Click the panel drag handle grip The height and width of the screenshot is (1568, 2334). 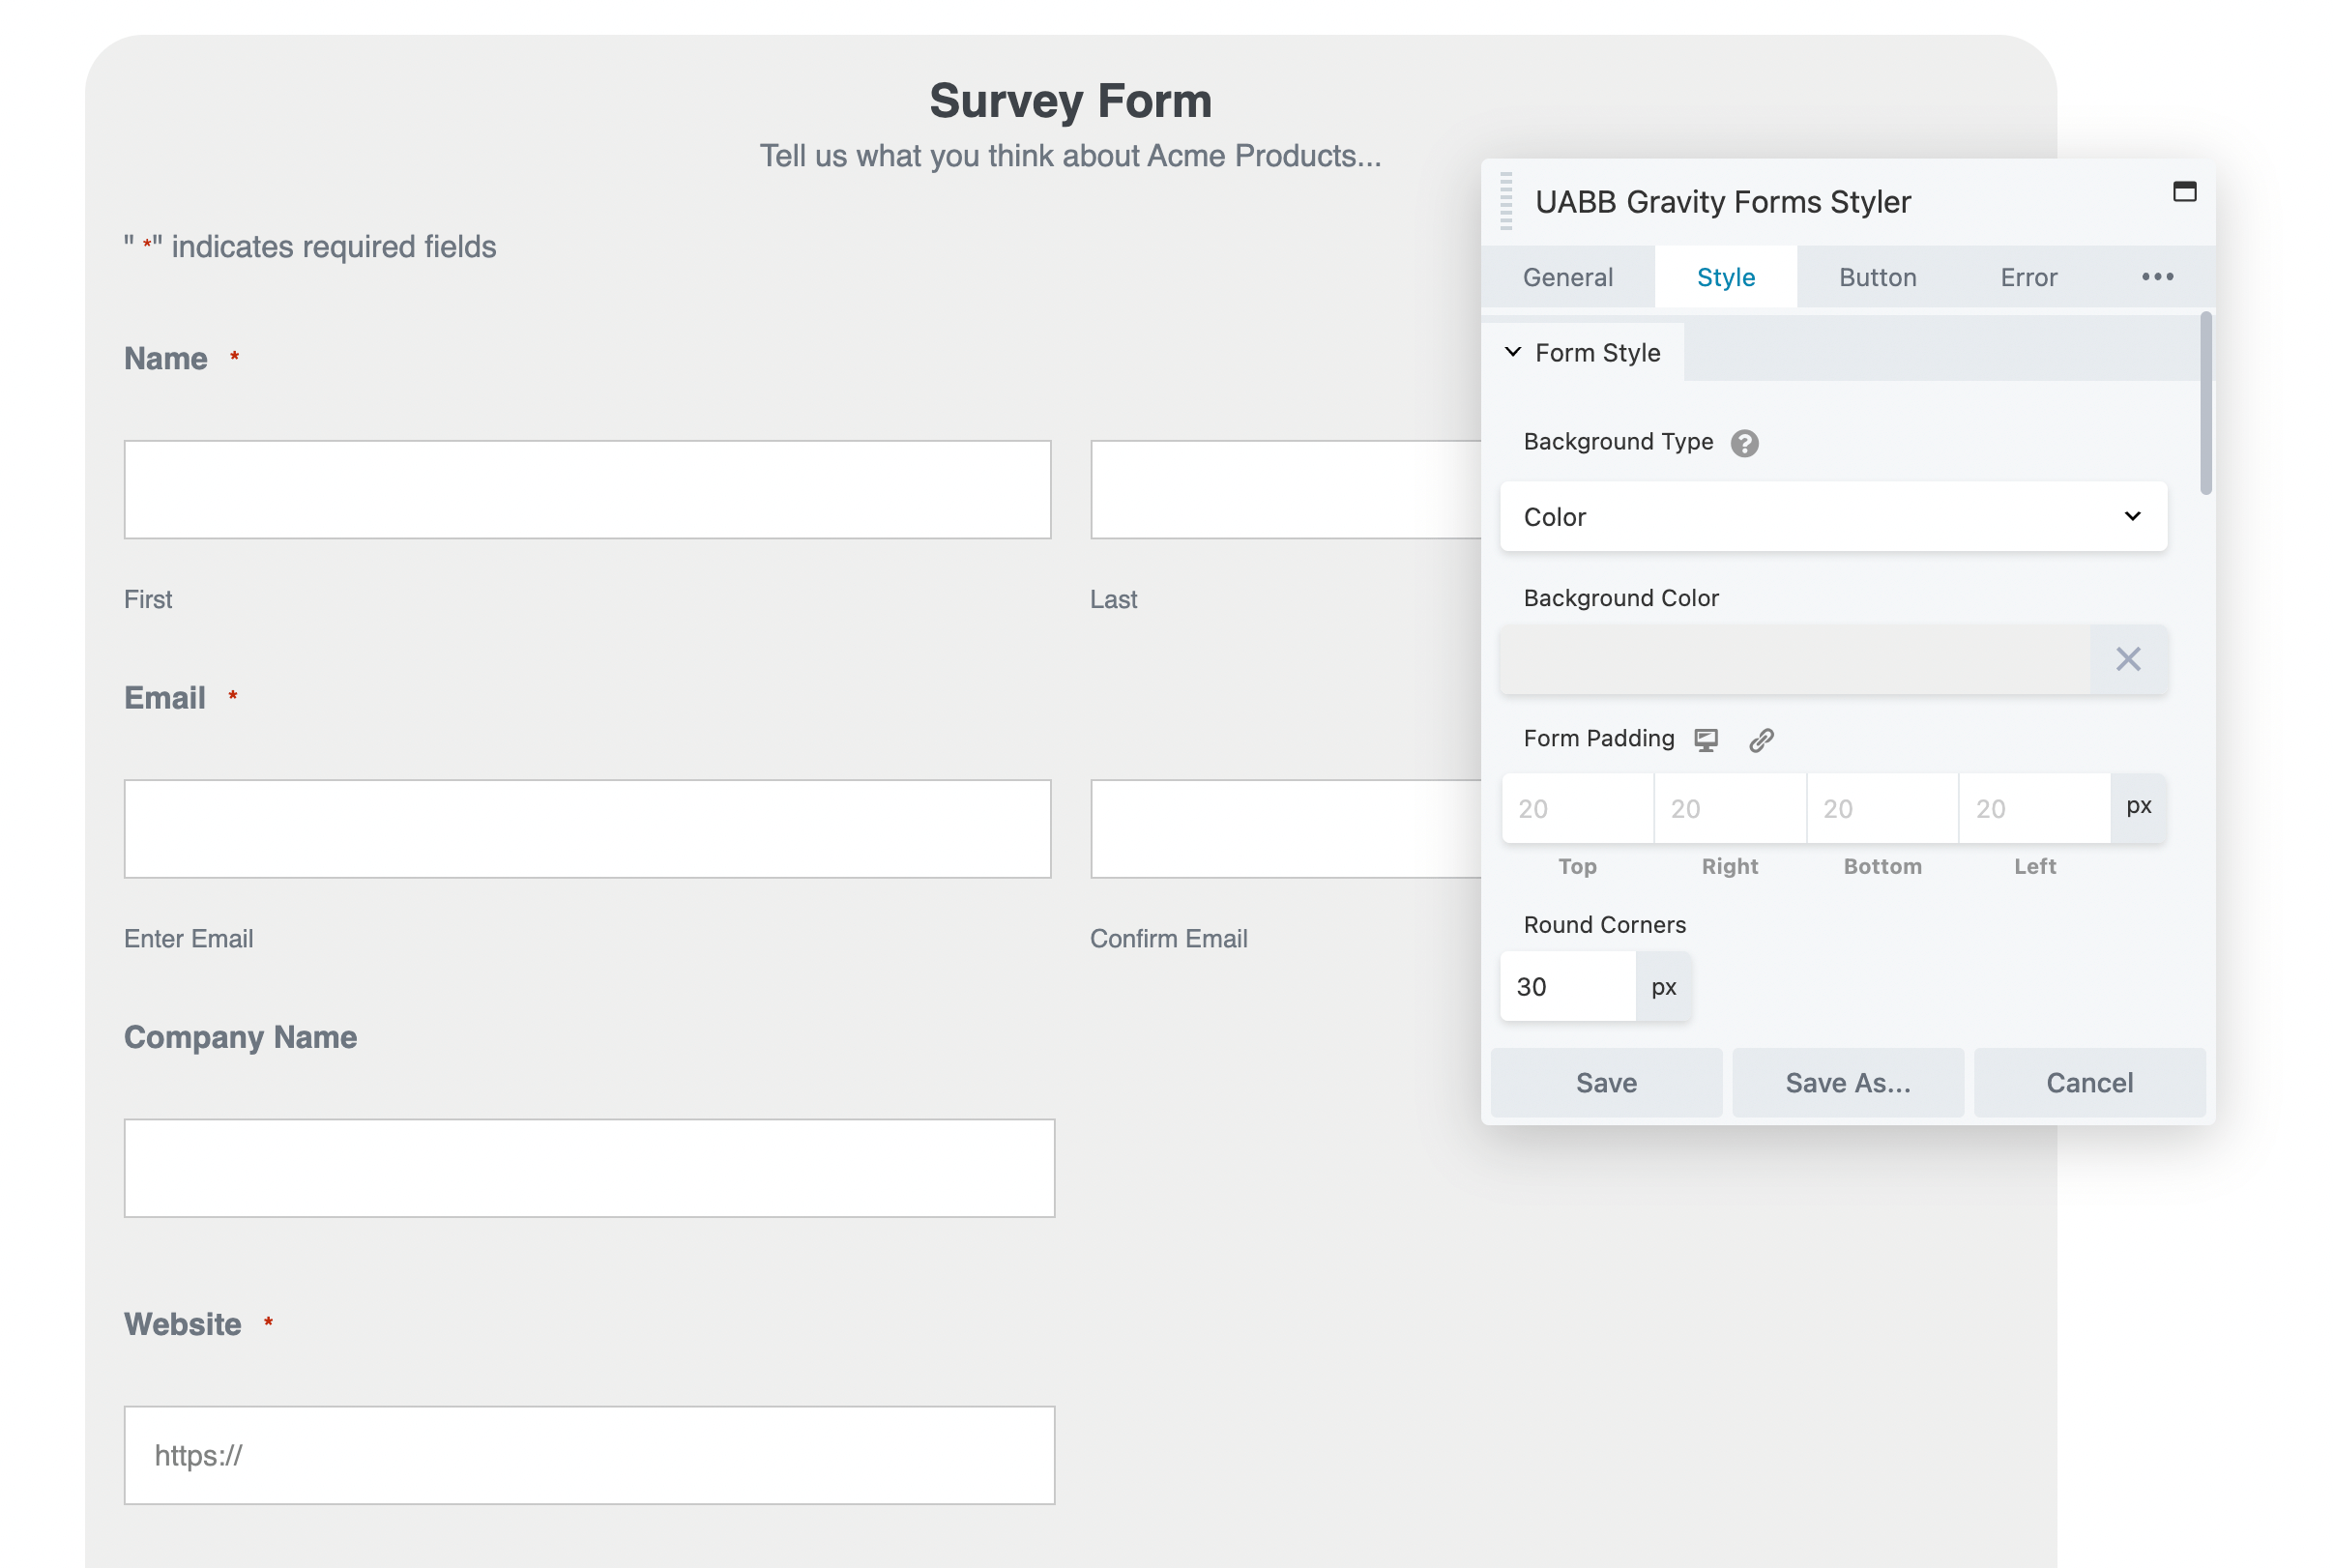(1506, 201)
